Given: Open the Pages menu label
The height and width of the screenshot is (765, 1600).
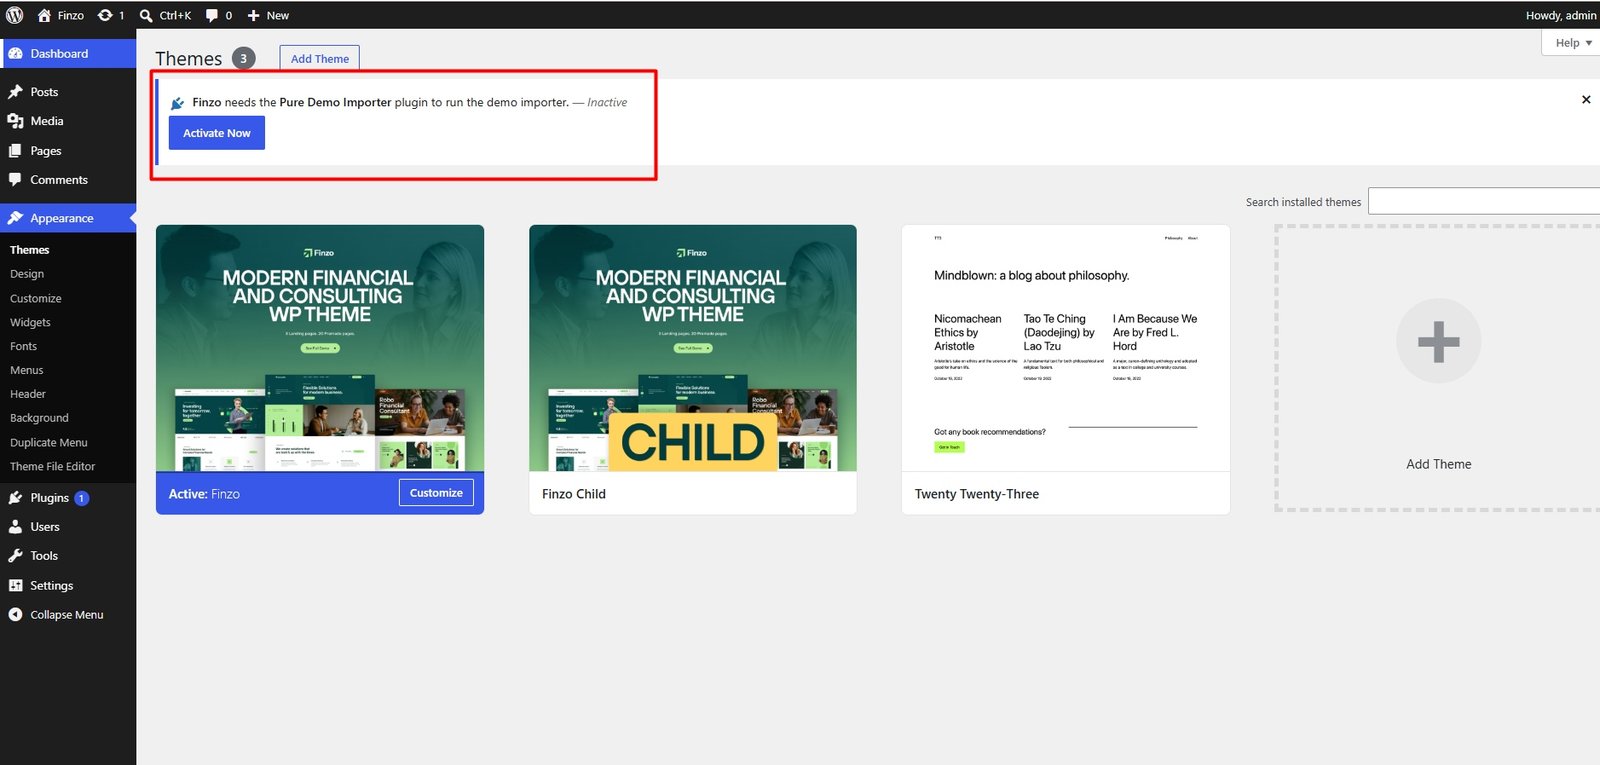Looking at the screenshot, I should tap(46, 151).
